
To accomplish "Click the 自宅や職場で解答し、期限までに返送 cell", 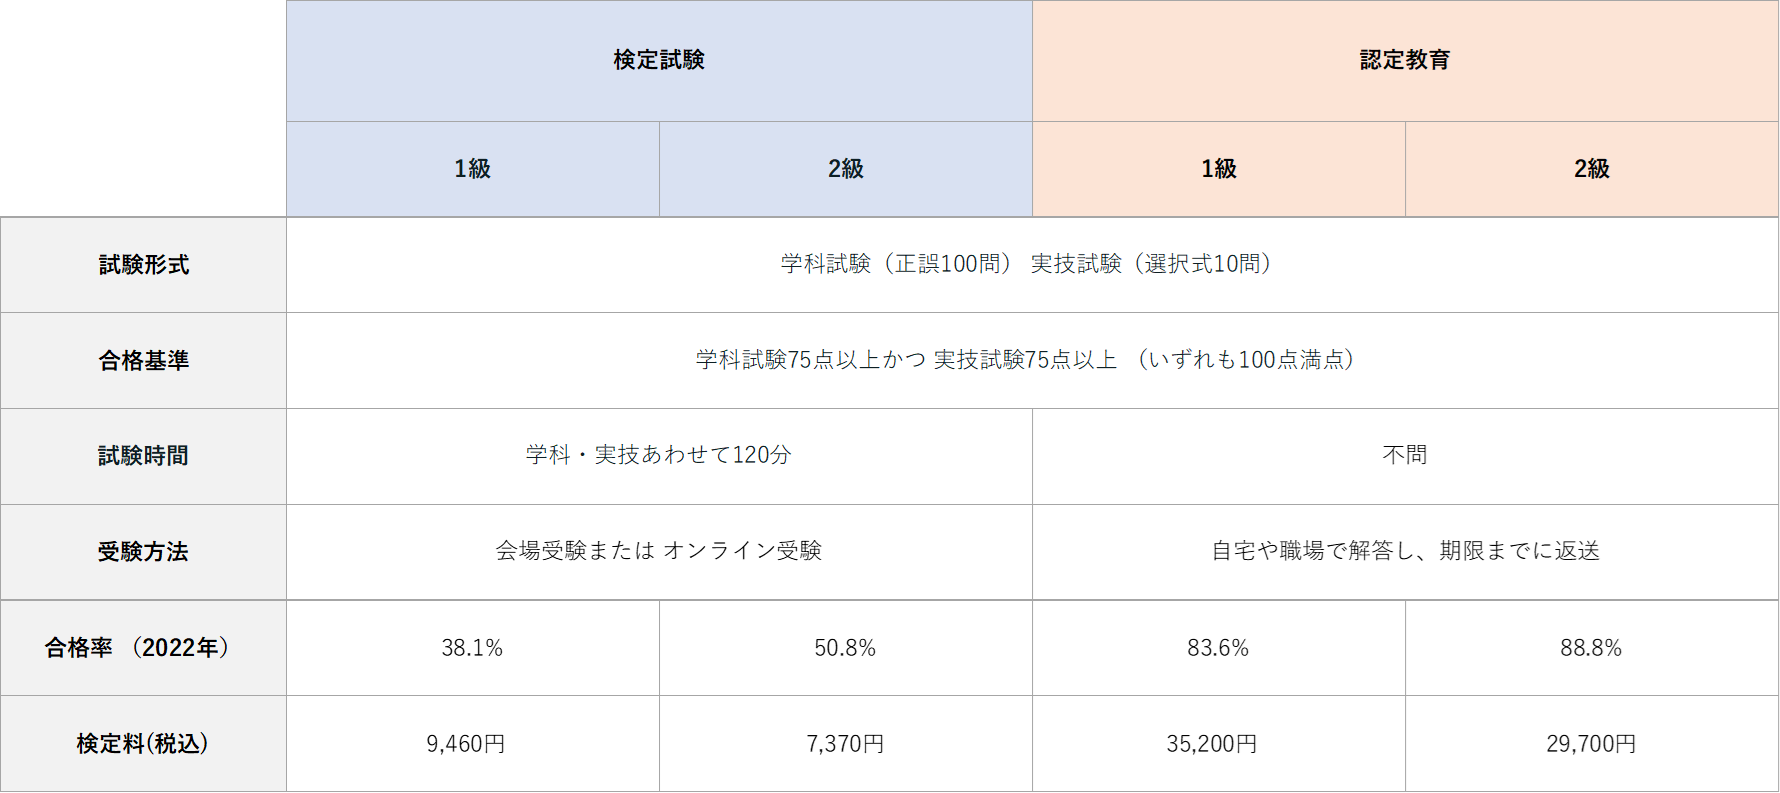I will [x=1405, y=552].
